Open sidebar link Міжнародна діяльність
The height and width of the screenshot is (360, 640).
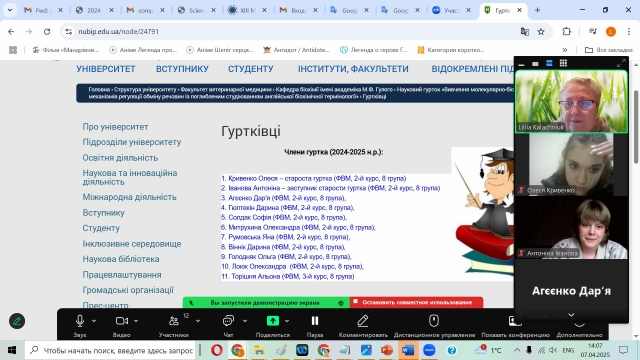[129, 197]
